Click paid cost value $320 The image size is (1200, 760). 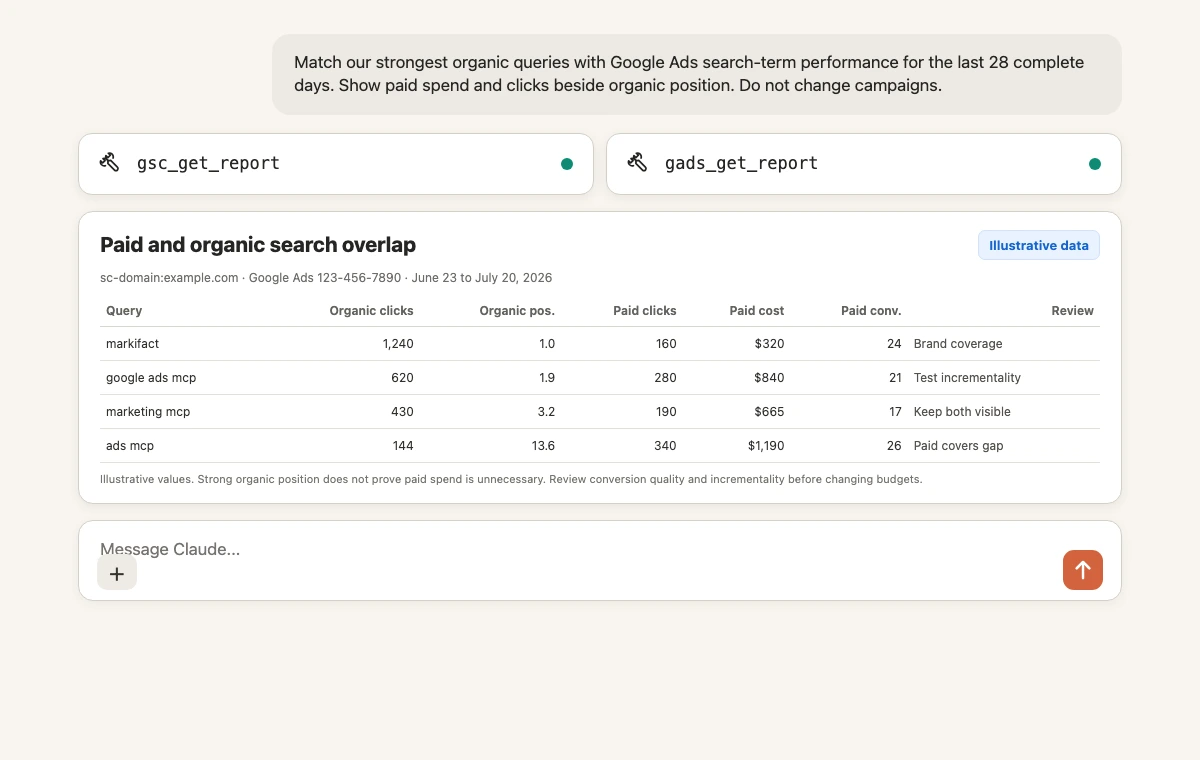tap(769, 344)
